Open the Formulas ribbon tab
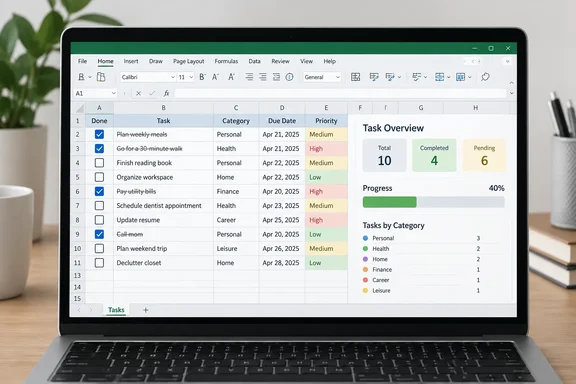Viewport: 576px width, 384px height. pyautogui.click(x=226, y=61)
